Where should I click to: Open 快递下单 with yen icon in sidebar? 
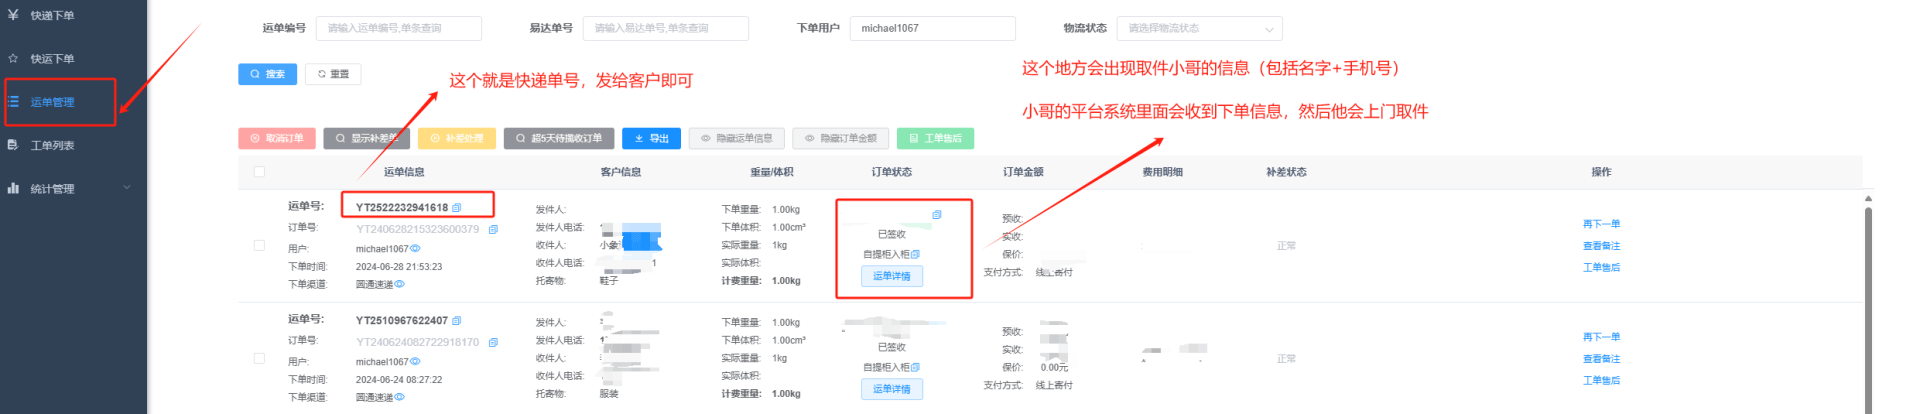52,16
